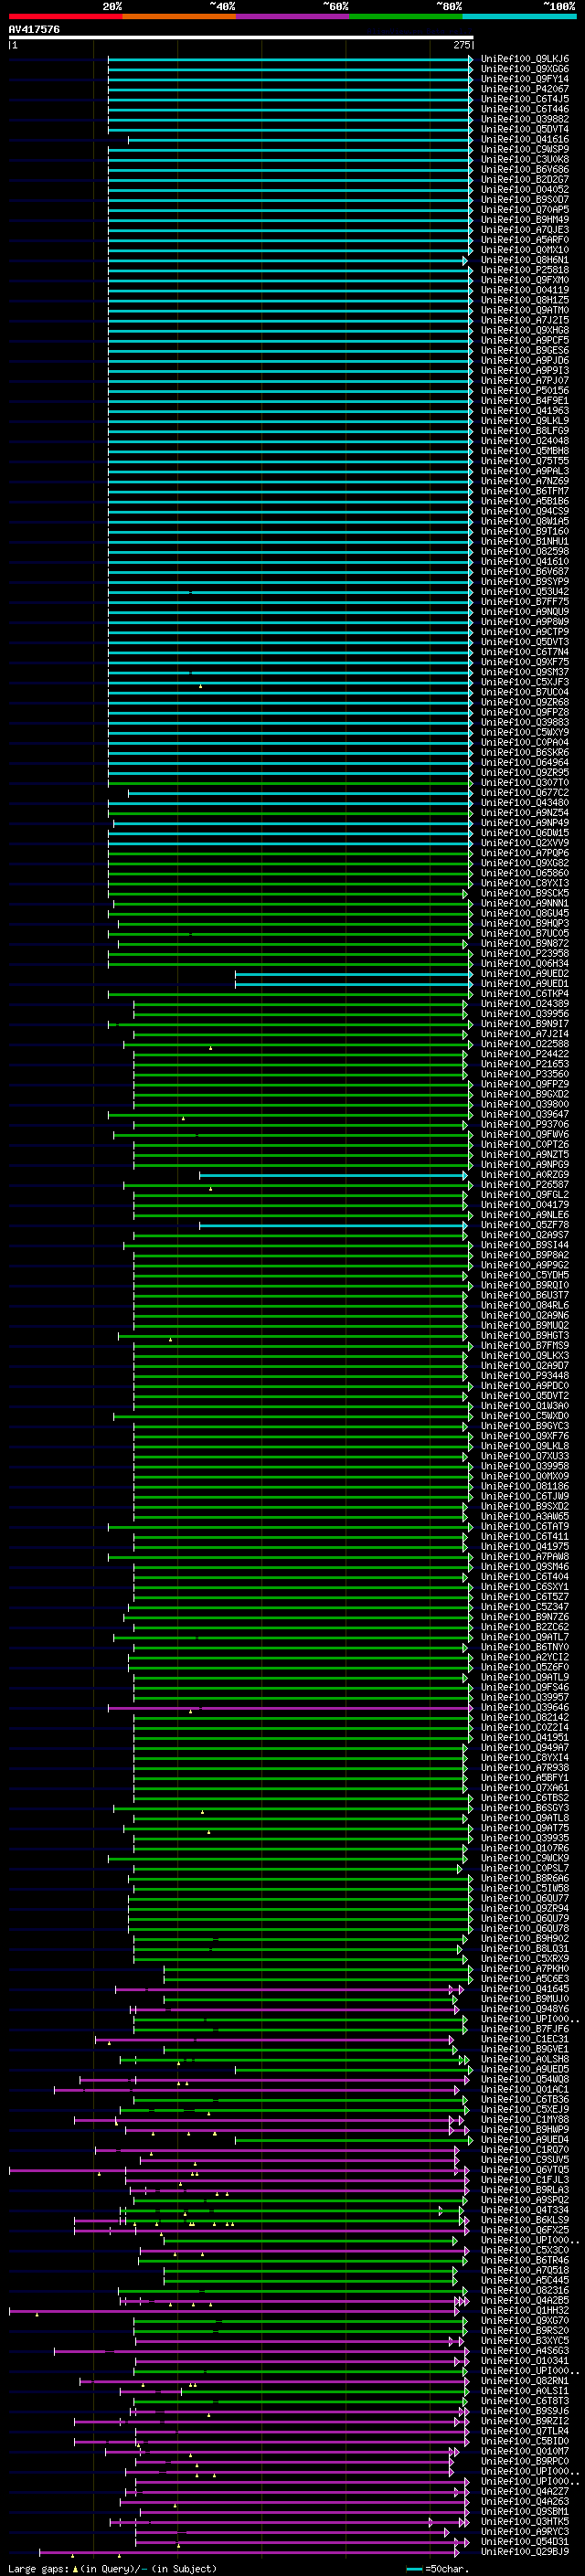The height and width of the screenshot is (2576, 585).
Task: Click hit label UniRef100_B9SI44
Action: (525, 1245)
